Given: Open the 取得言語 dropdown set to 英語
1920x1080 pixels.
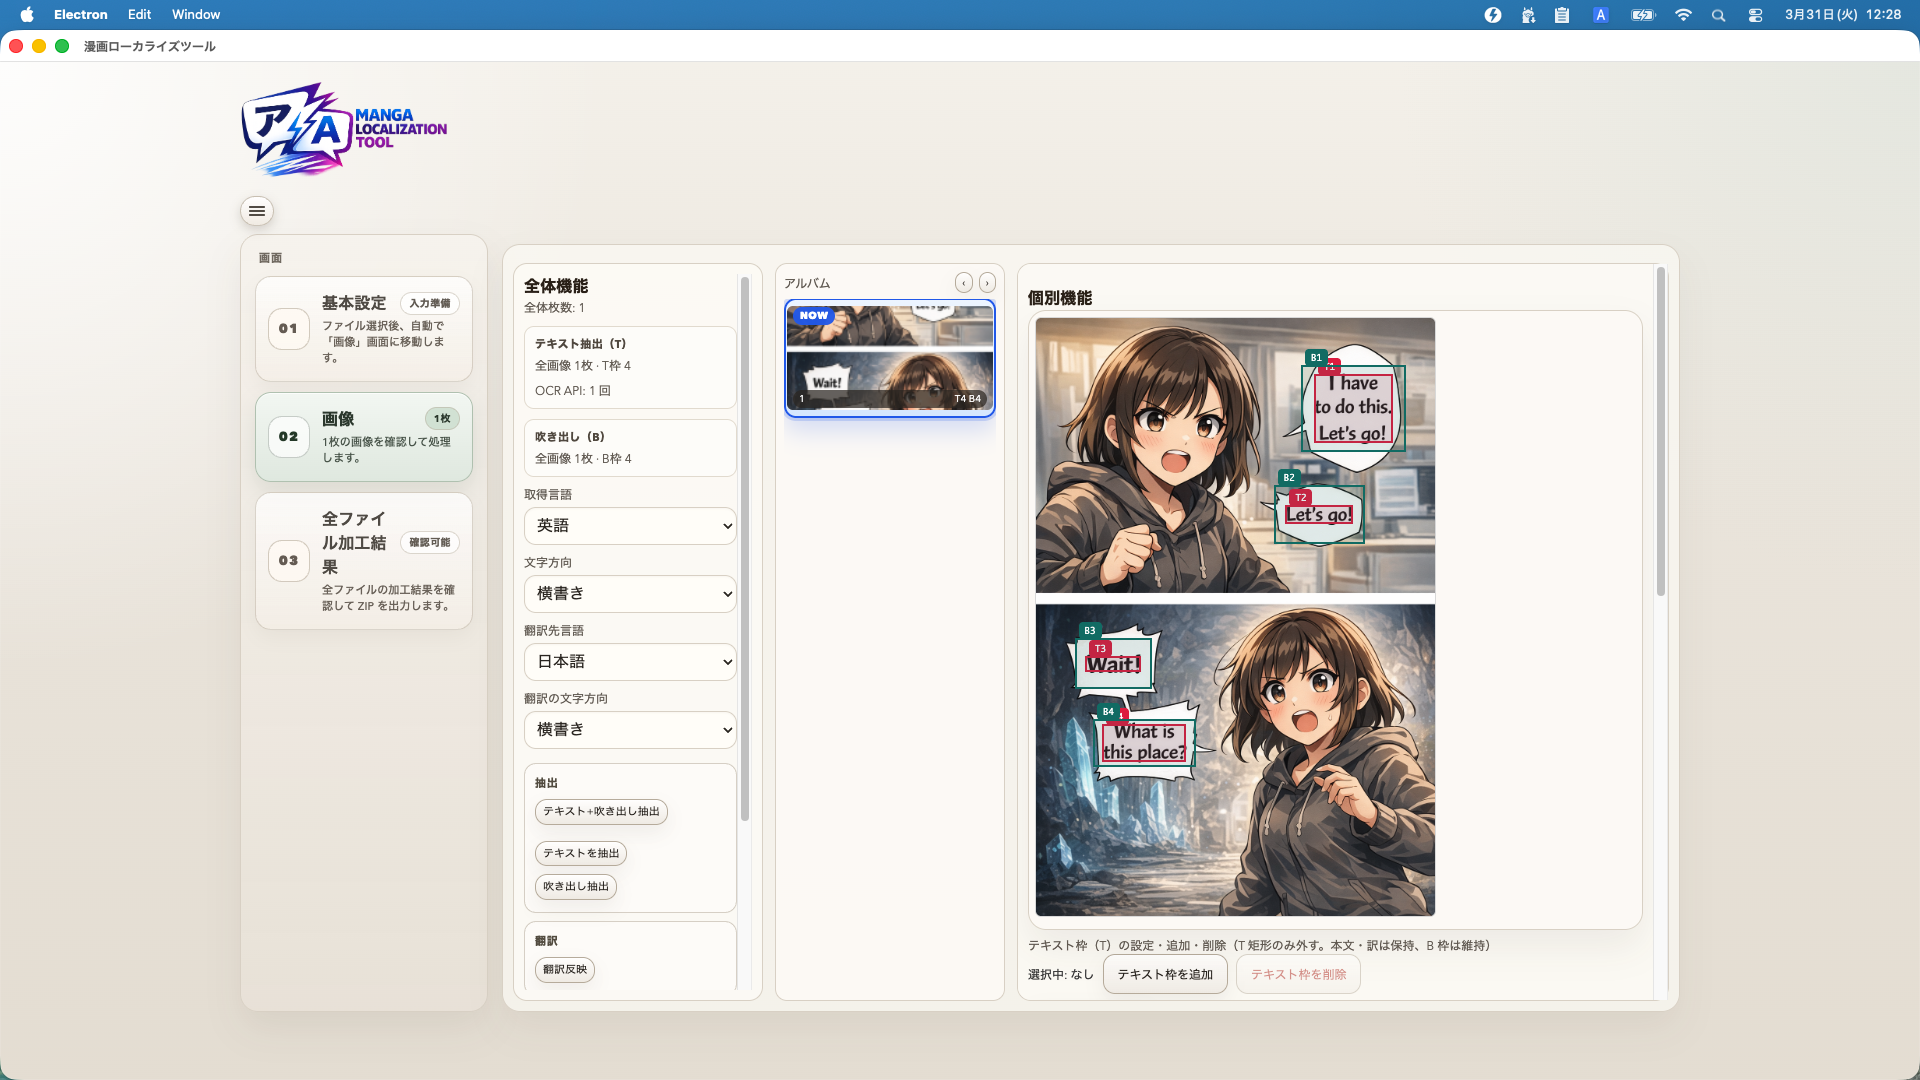Looking at the screenshot, I should pos(630,526).
